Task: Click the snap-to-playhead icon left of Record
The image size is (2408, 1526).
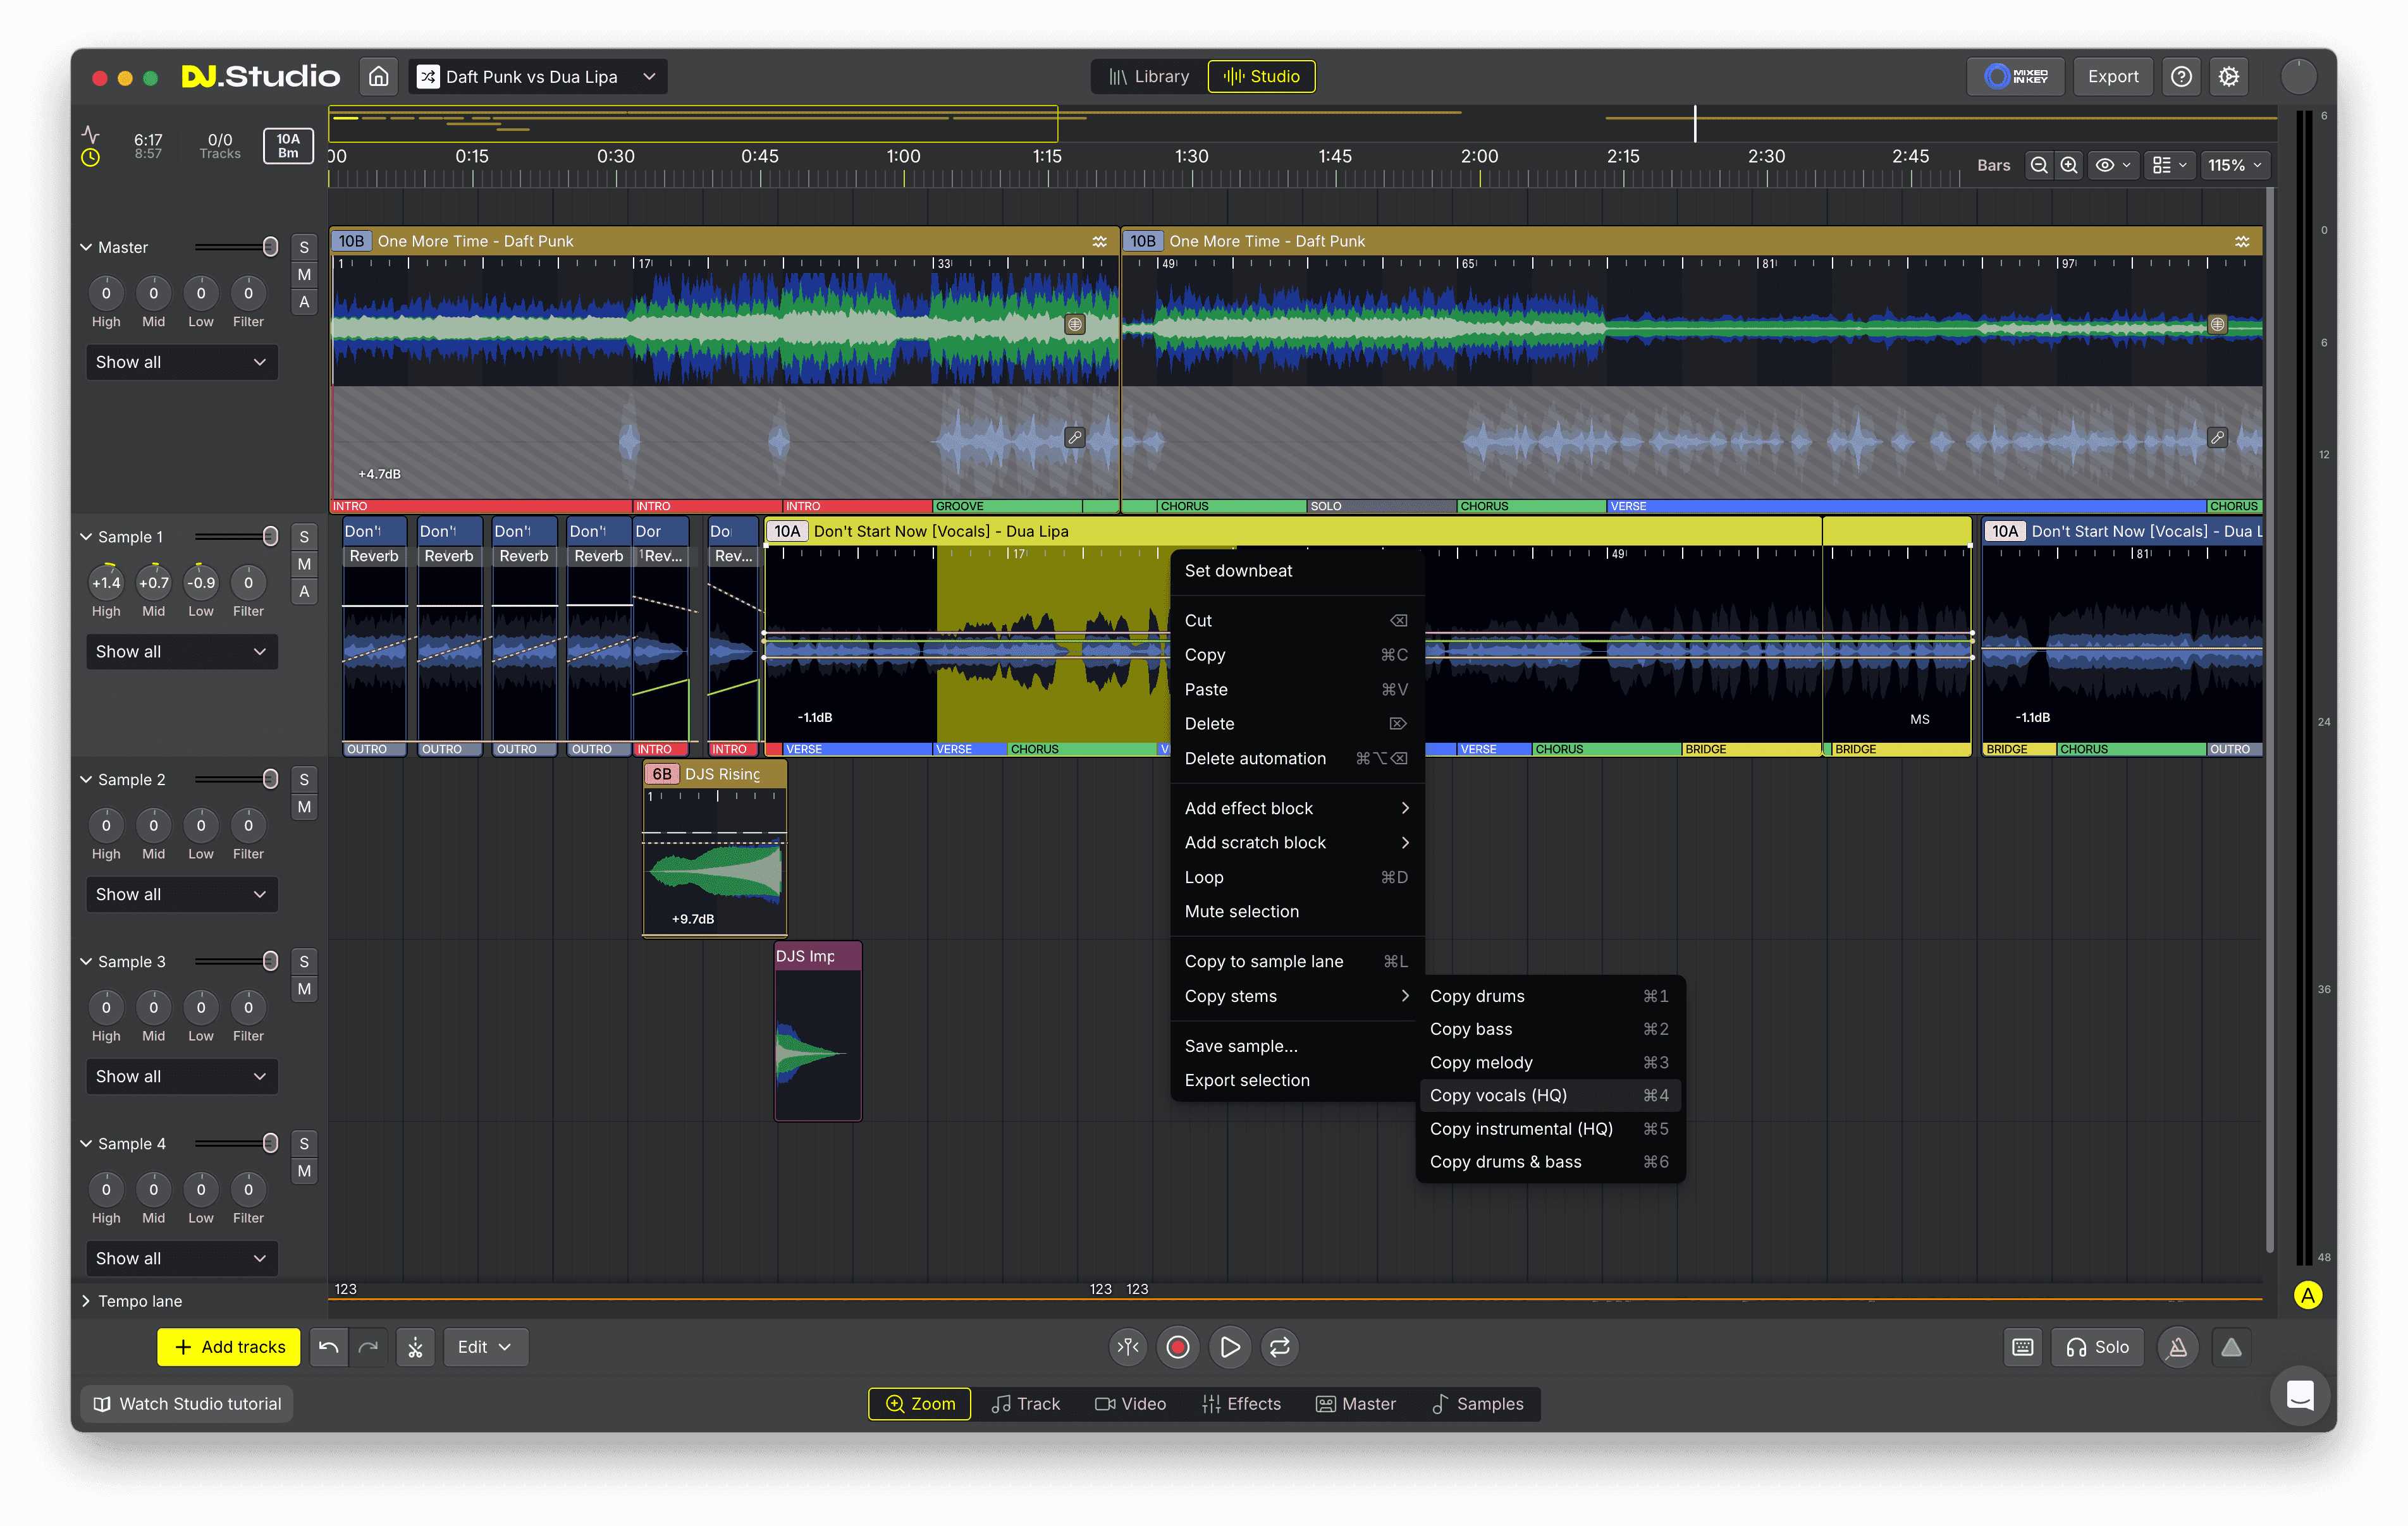Action: (x=1128, y=1347)
